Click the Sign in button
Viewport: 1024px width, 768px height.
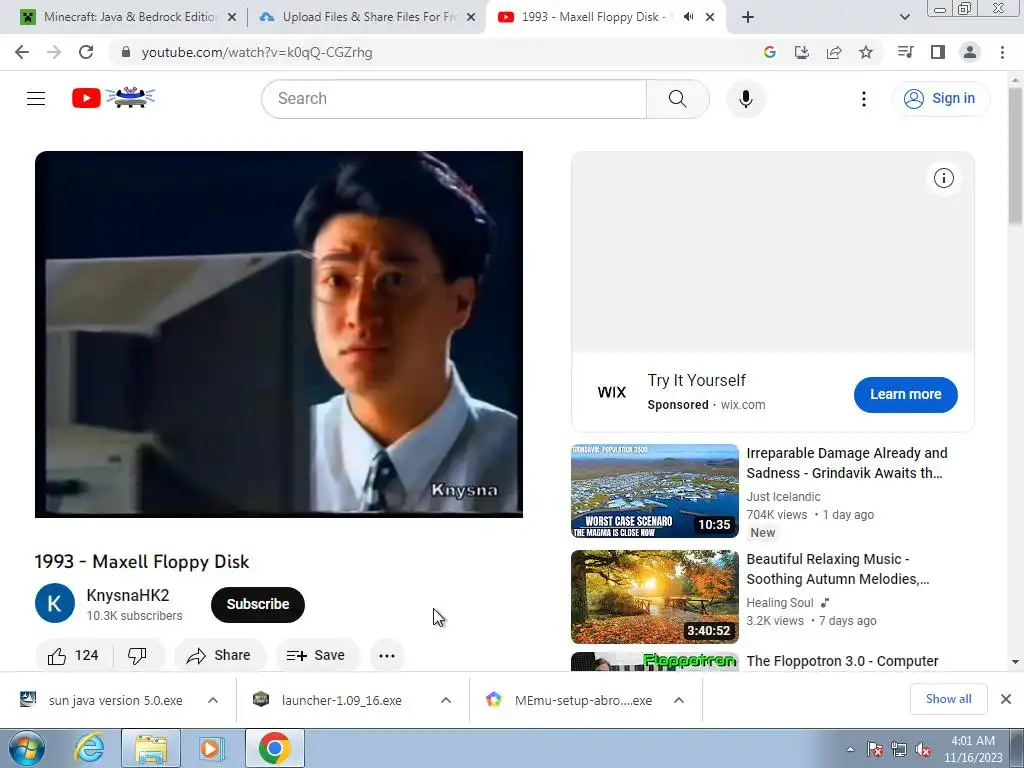click(940, 99)
